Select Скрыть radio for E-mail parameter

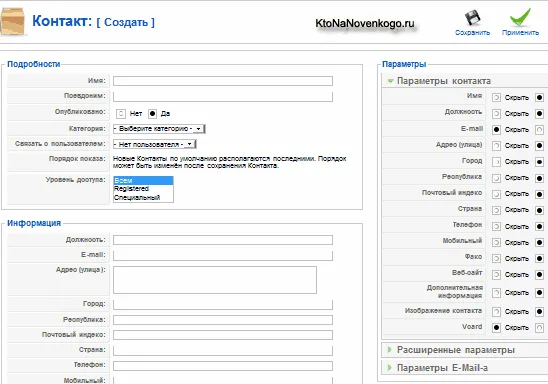[x=496, y=130]
